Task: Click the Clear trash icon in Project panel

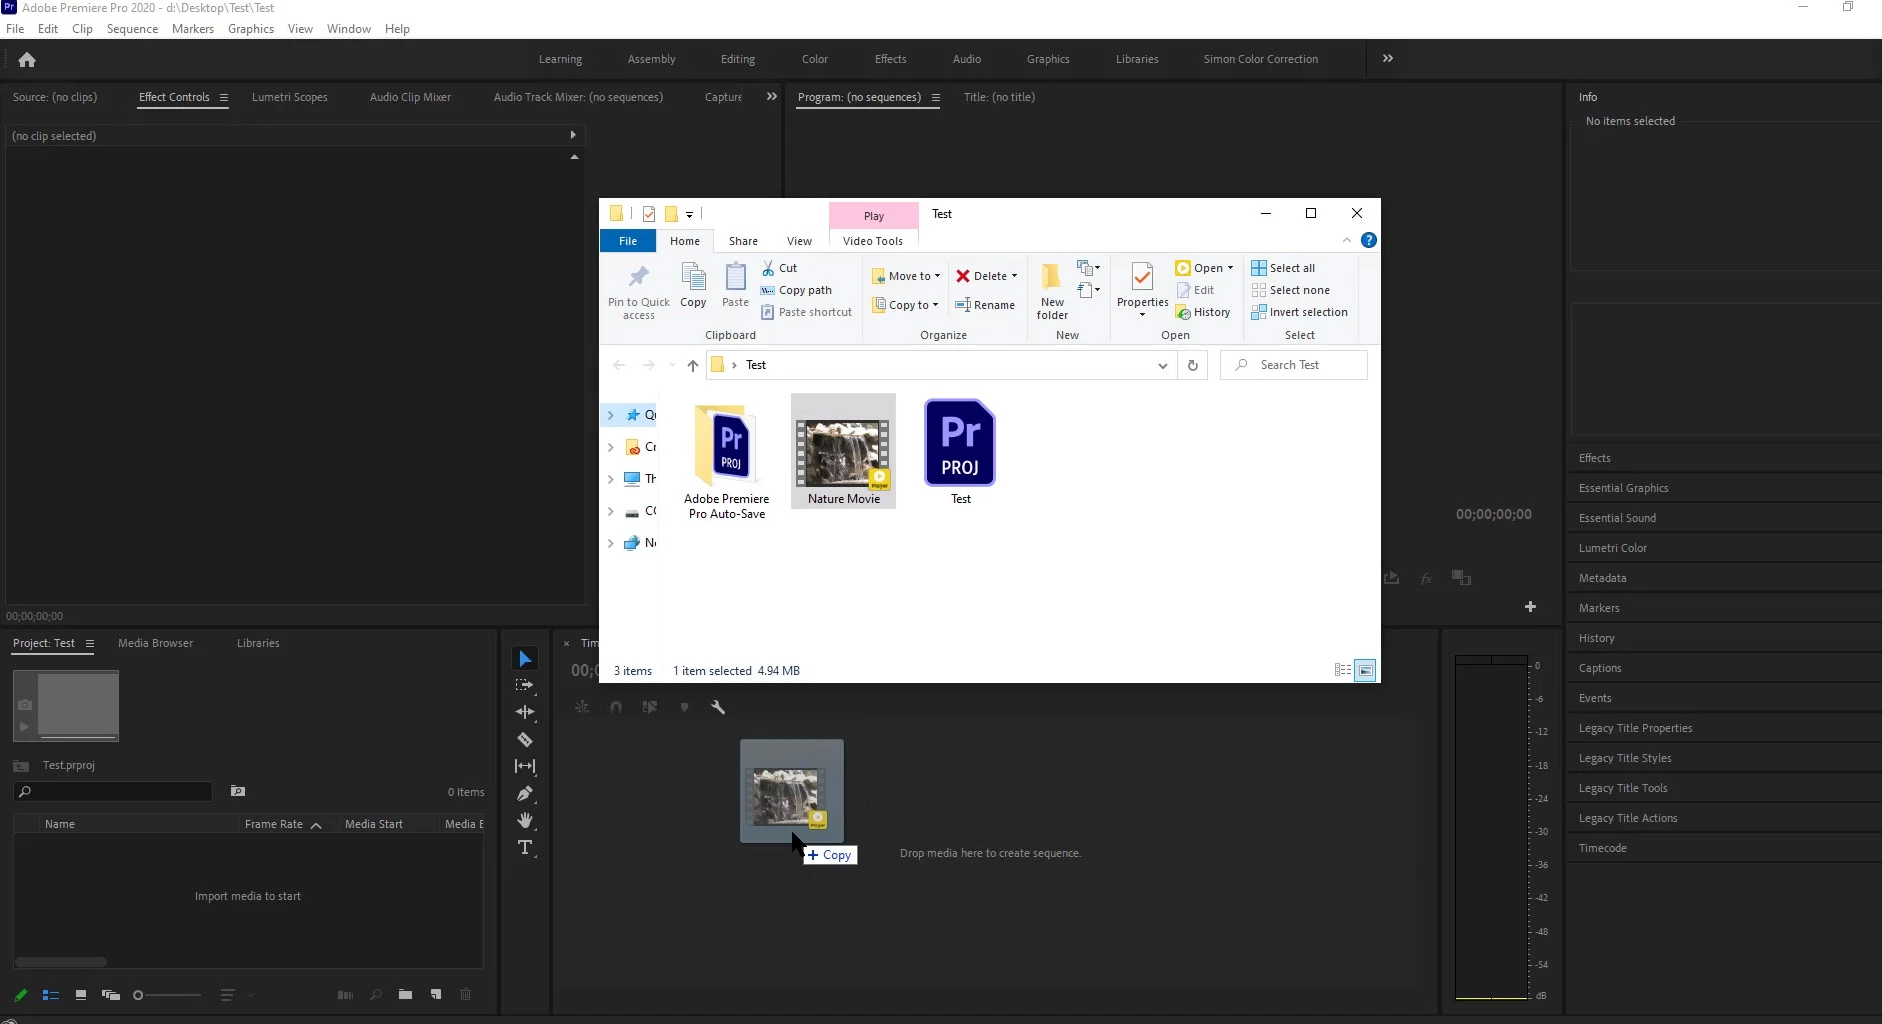Action: (465, 995)
